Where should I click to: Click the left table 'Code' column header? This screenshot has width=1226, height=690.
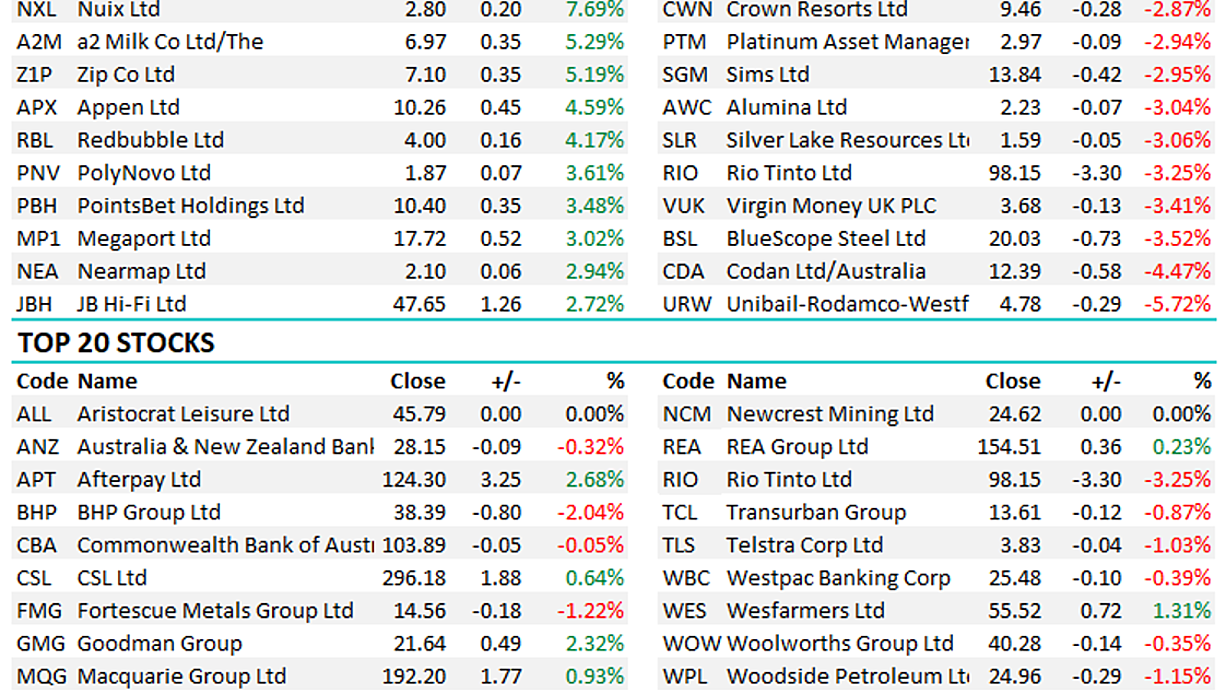[43, 381]
